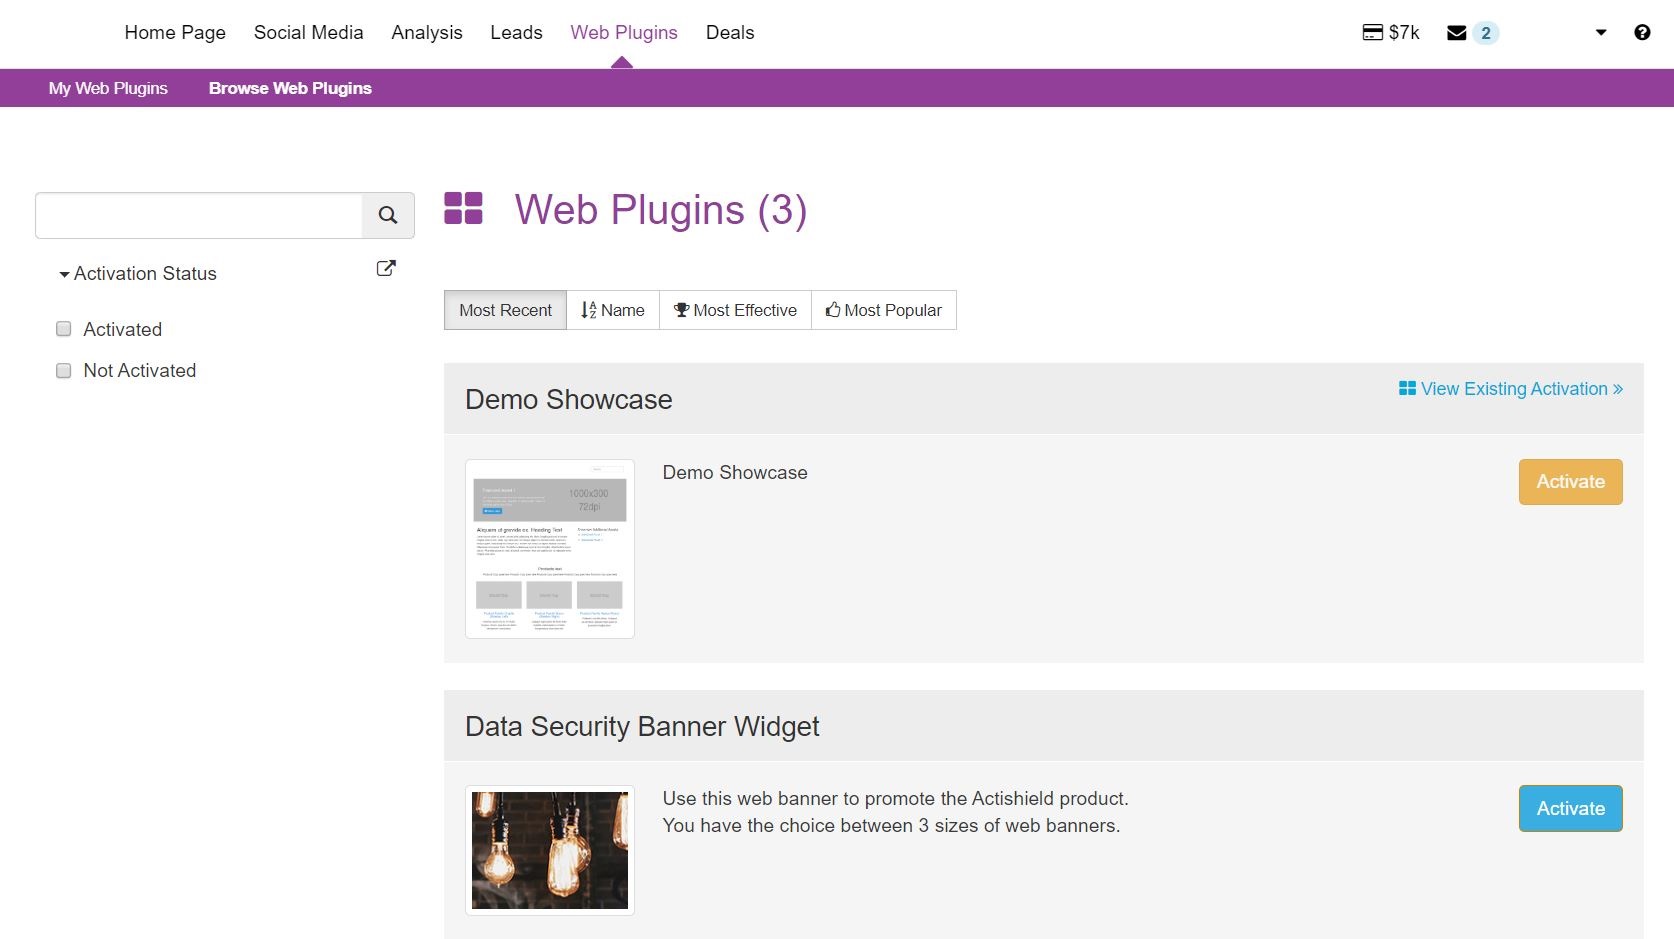The height and width of the screenshot is (939, 1674).
Task: Open the Social Media menu
Action: coord(308,32)
